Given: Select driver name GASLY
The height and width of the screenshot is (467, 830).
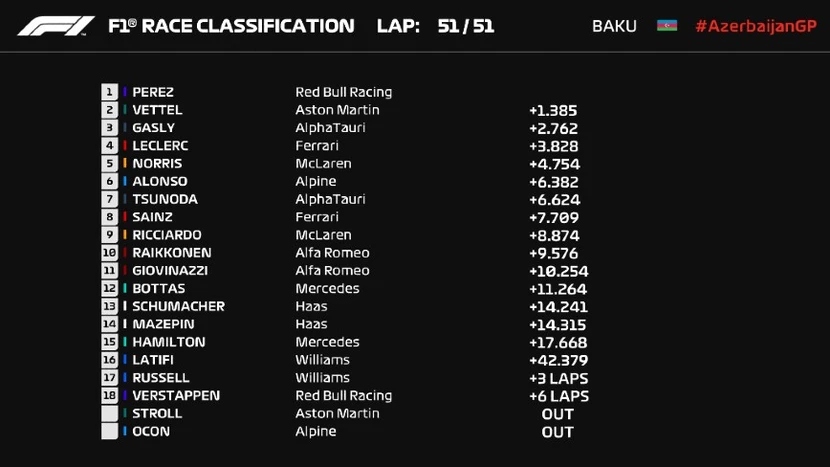Looking at the screenshot, I should point(153,128).
